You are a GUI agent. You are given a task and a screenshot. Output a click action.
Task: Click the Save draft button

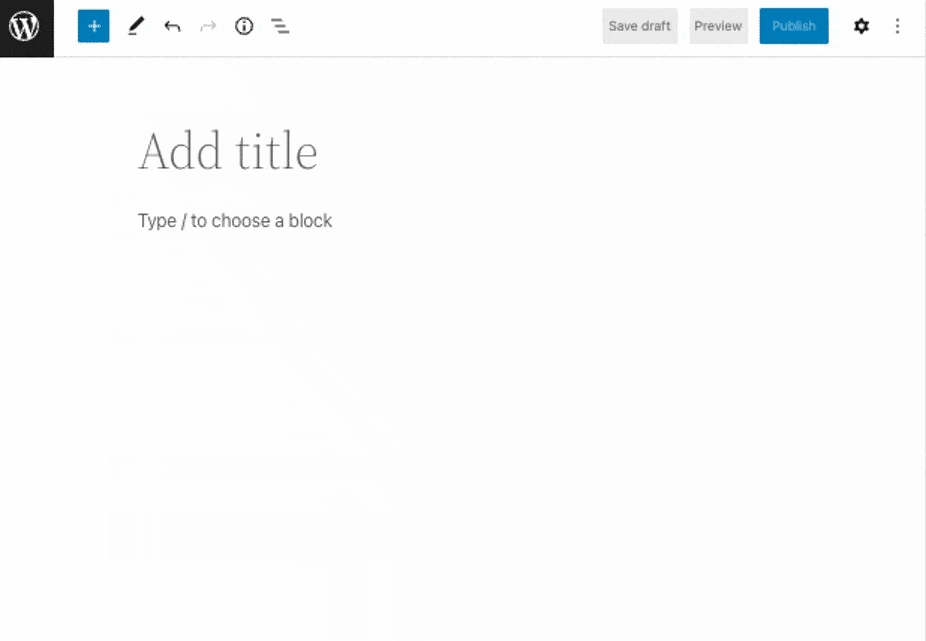639,27
